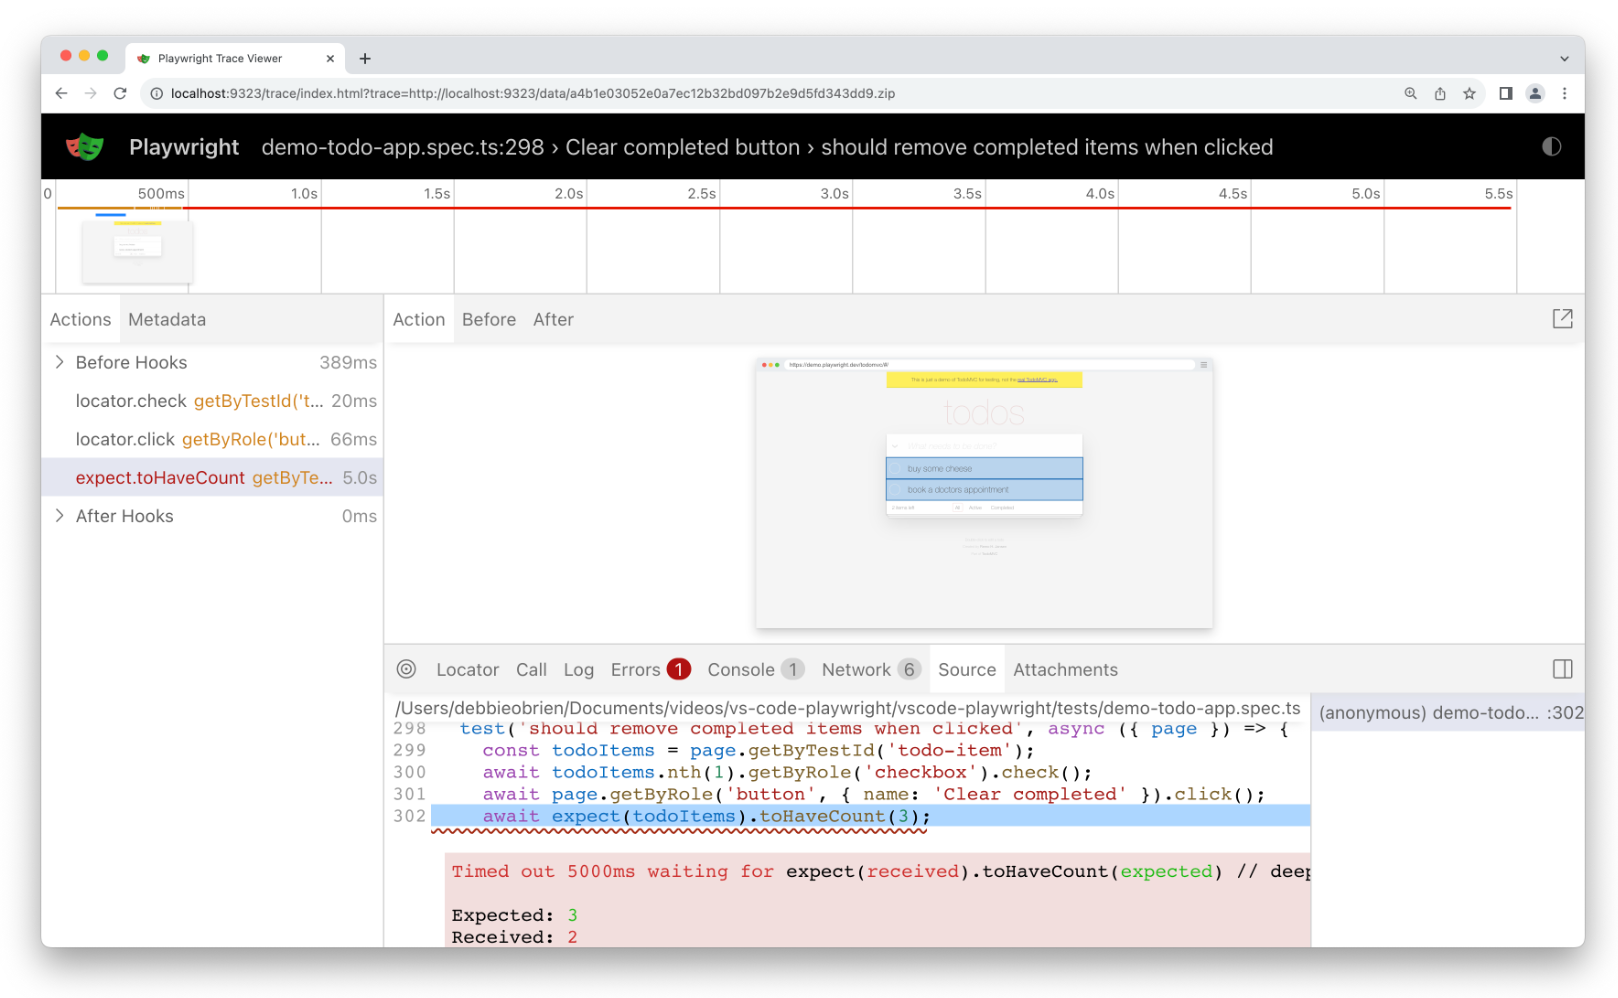Click source line 299 todoItems declaration
The width and height of the screenshot is (1618, 998).
coord(870,750)
